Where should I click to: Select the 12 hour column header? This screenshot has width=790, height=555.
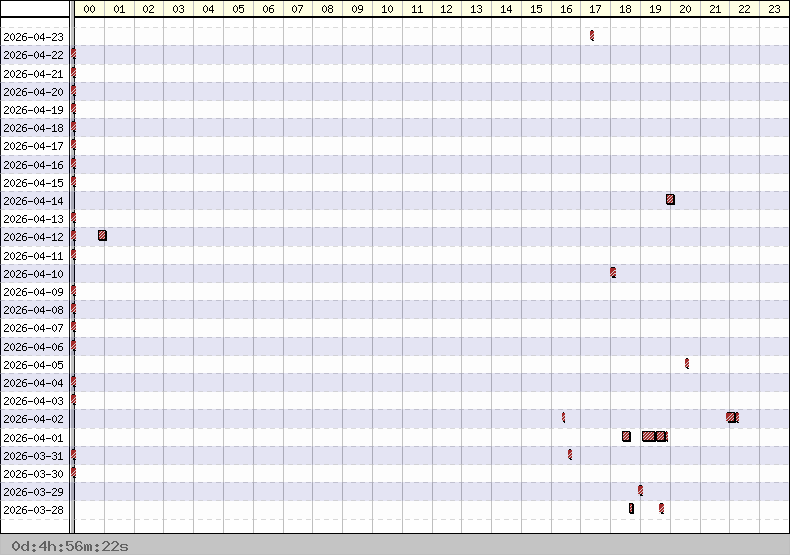pyautogui.click(x=446, y=9)
